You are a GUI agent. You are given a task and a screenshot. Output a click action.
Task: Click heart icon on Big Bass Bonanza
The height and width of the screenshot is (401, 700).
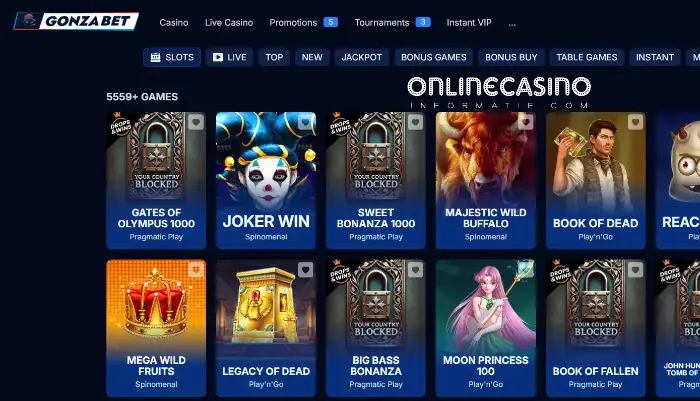click(x=415, y=270)
